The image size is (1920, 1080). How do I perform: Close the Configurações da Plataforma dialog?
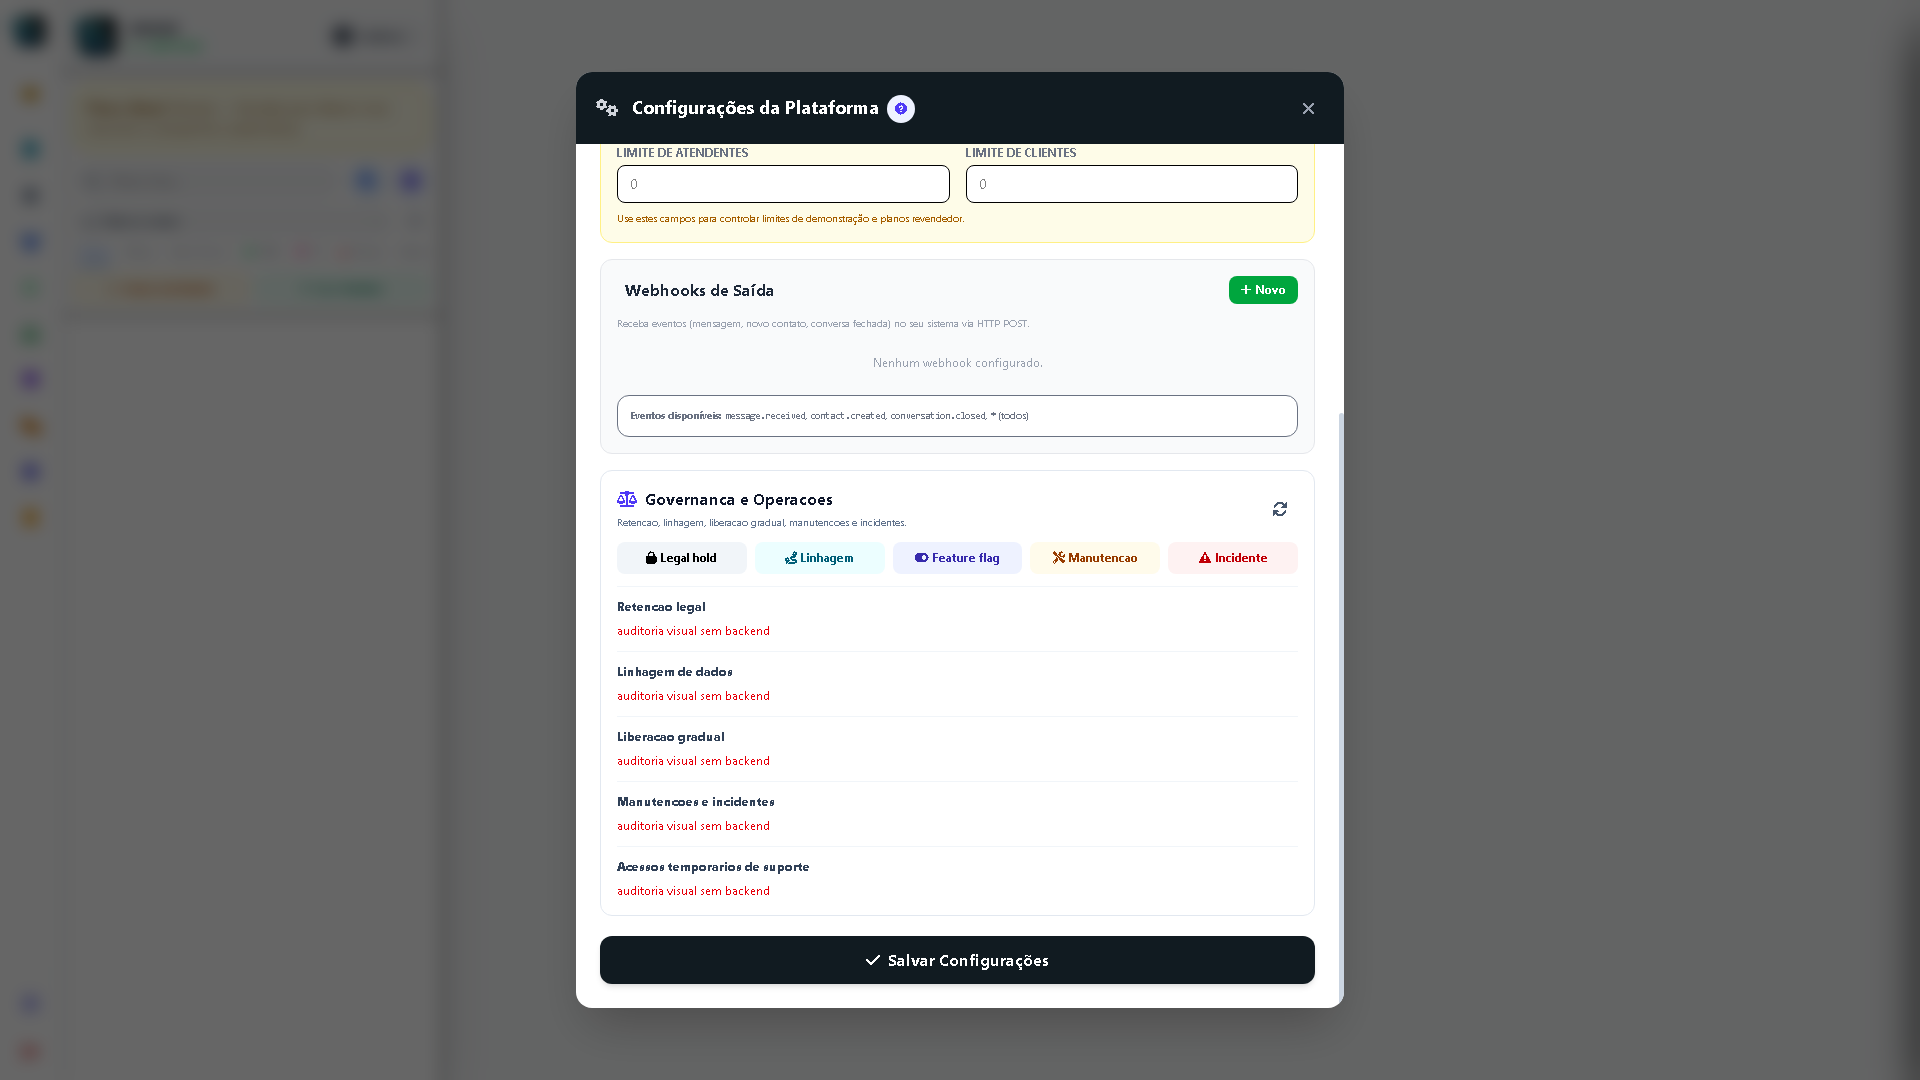coord(1308,108)
